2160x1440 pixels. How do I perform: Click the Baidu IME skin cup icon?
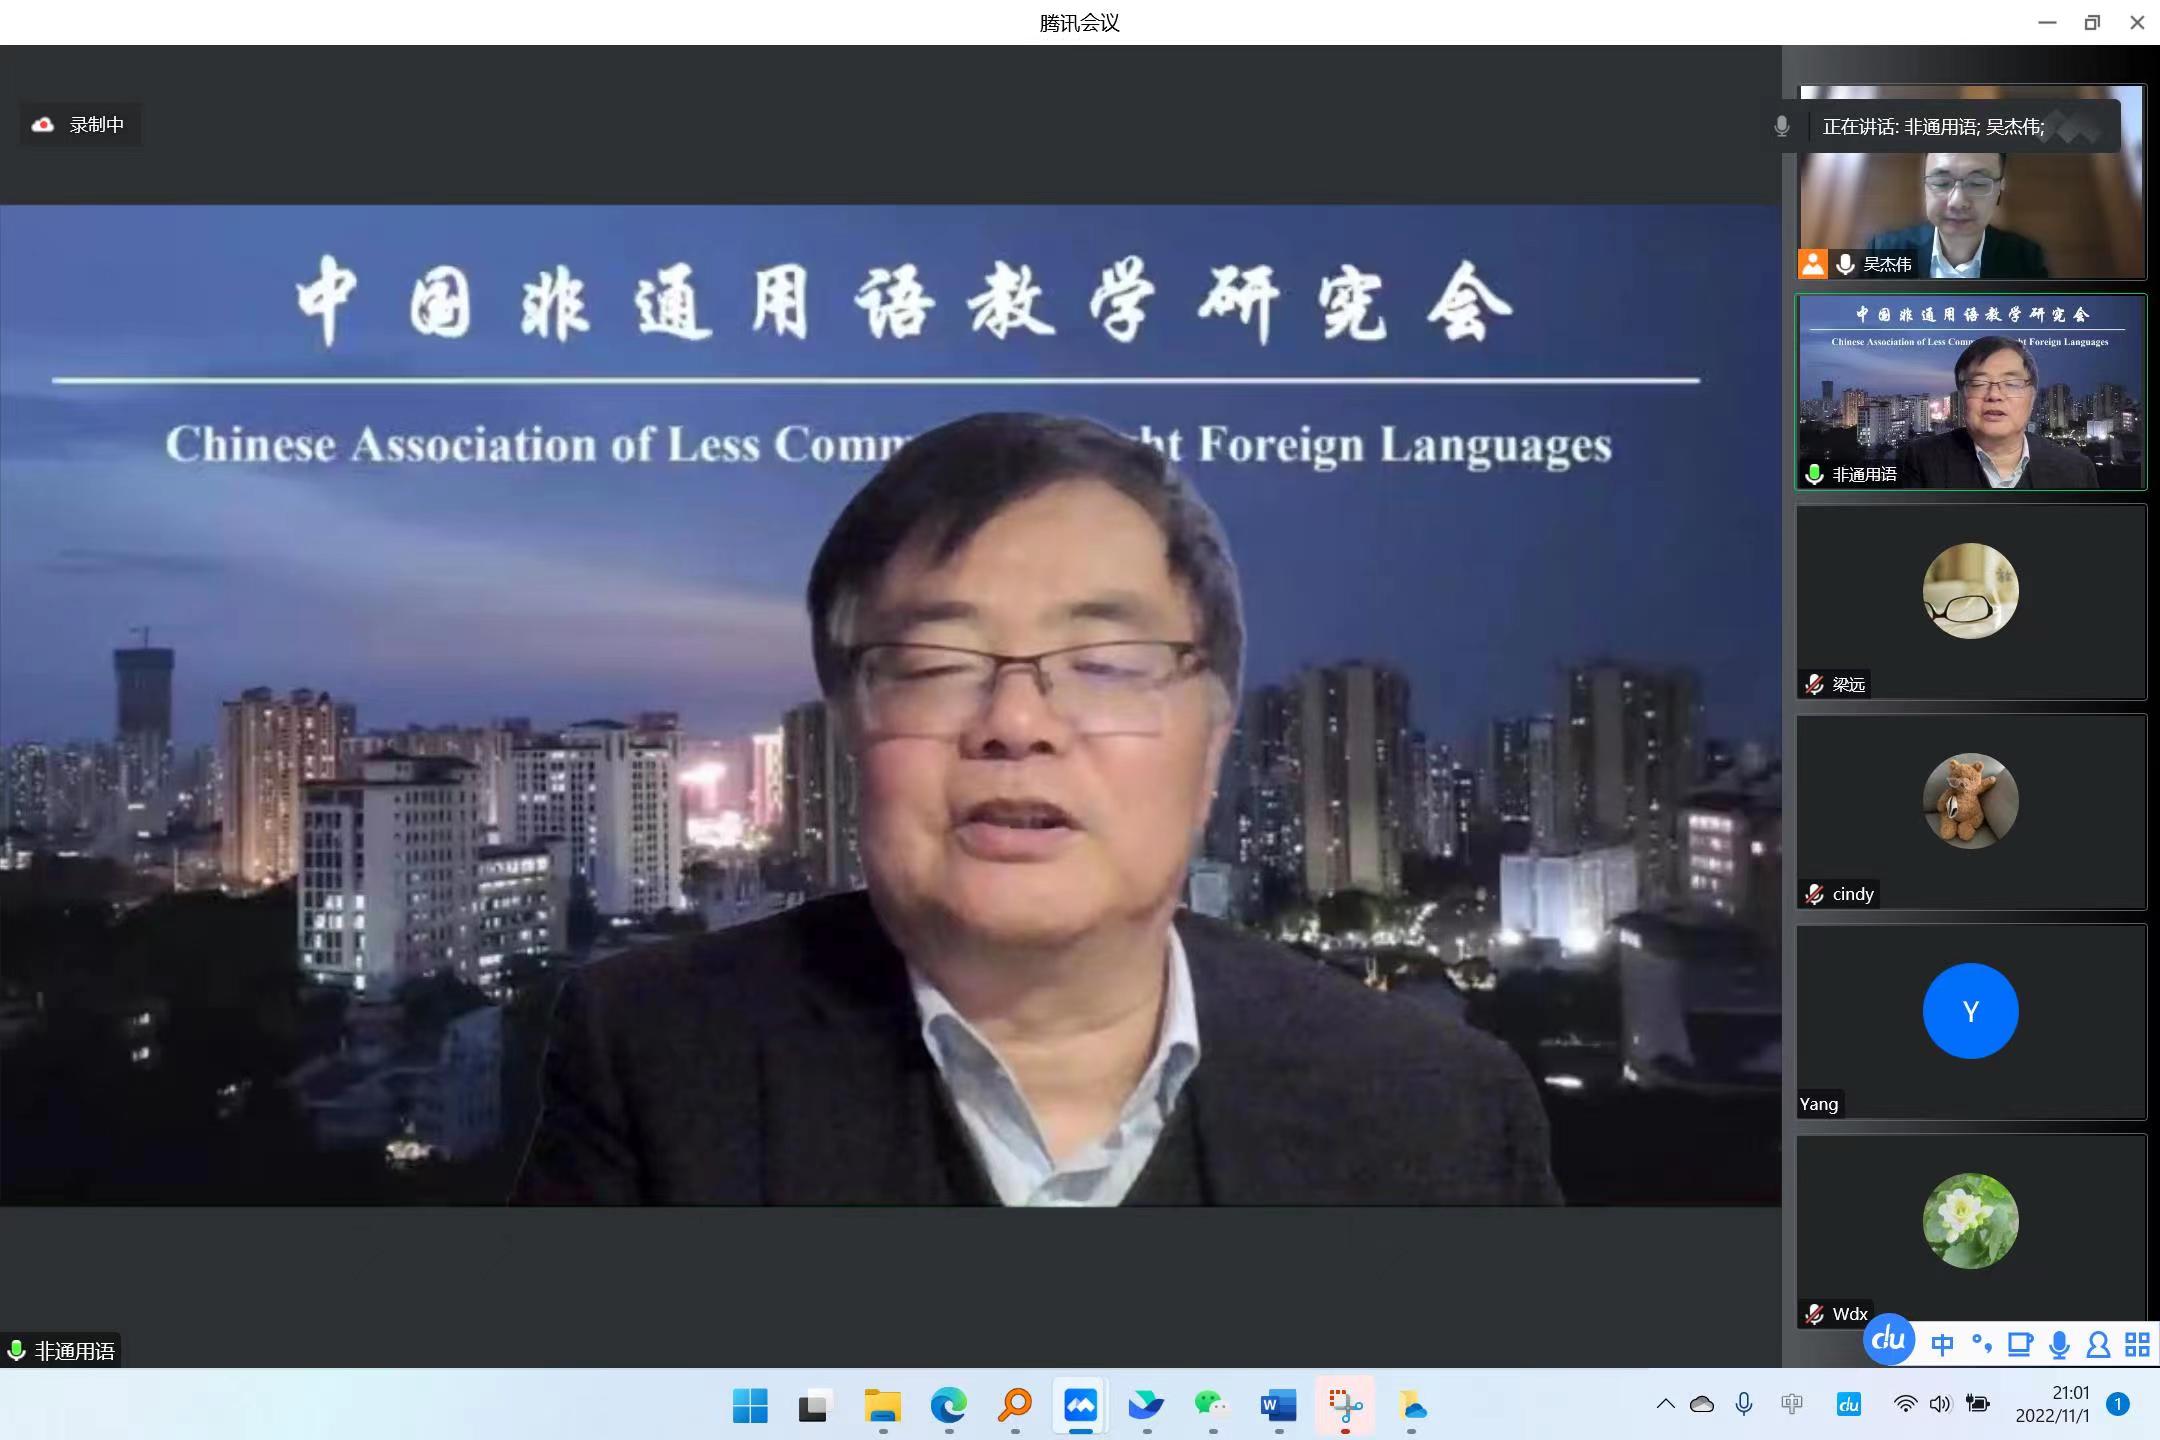pyautogui.click(x=2020, y=1345)
